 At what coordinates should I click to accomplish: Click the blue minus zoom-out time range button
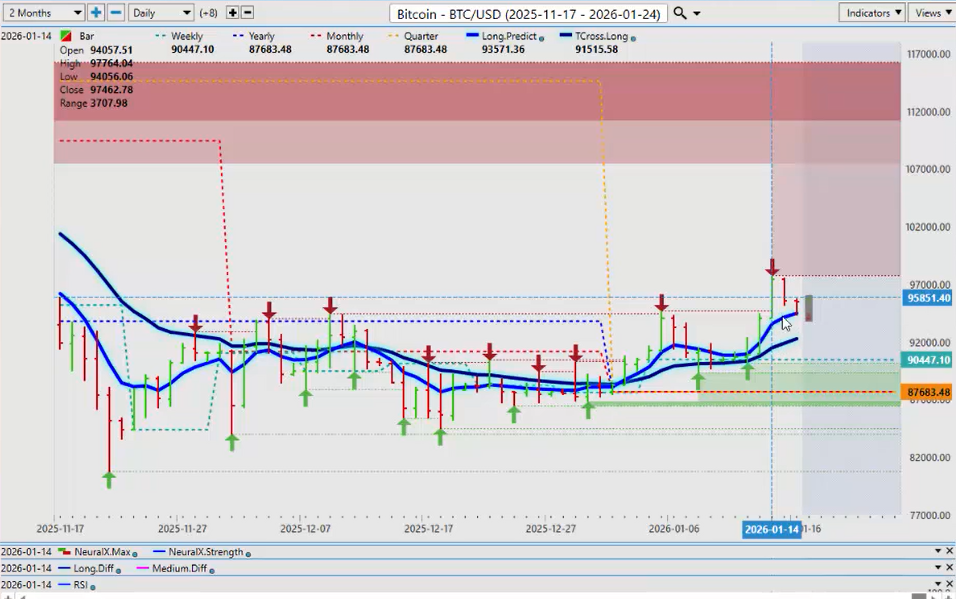[115, 13]
